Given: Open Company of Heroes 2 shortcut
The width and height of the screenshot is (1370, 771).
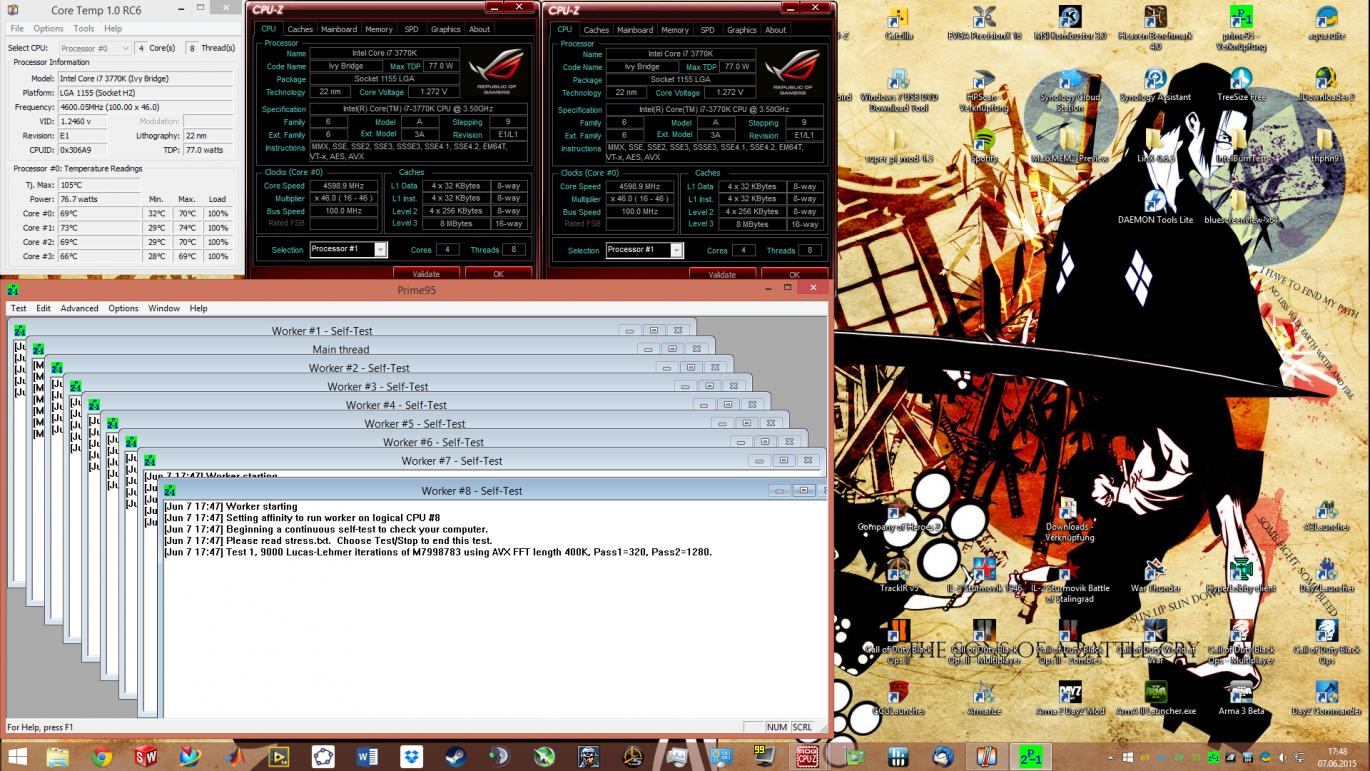Looking at the screenshot, I should click(898, 514).
